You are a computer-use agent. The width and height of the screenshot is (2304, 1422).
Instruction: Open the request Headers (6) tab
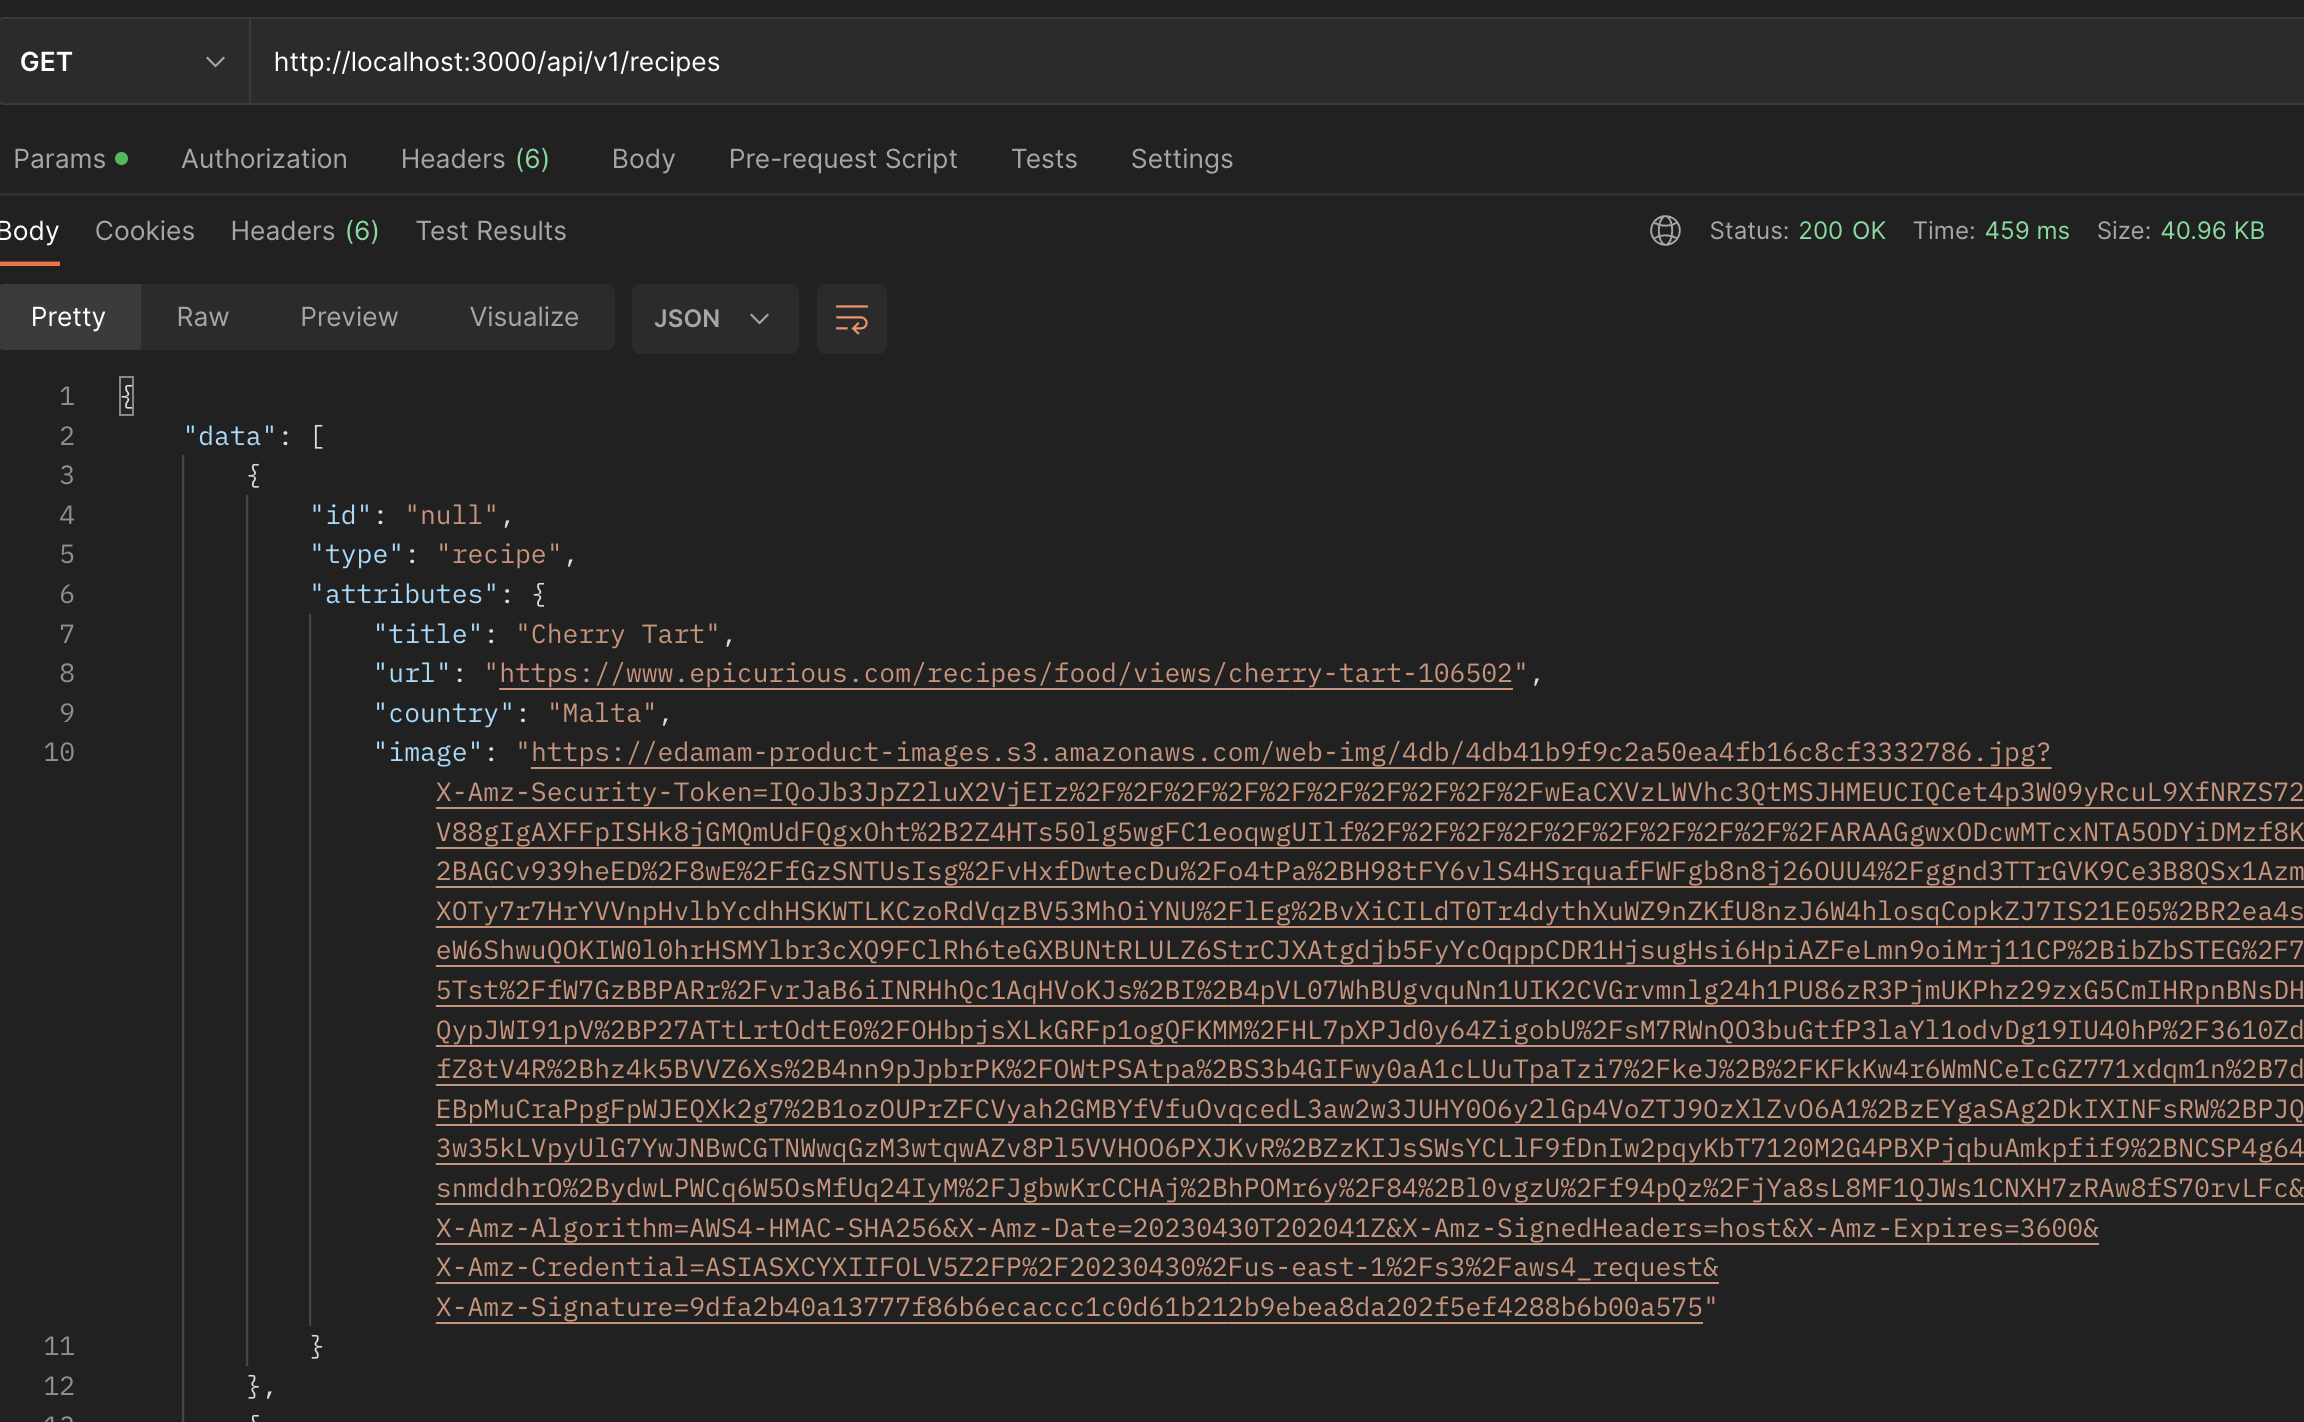[475, 159]
